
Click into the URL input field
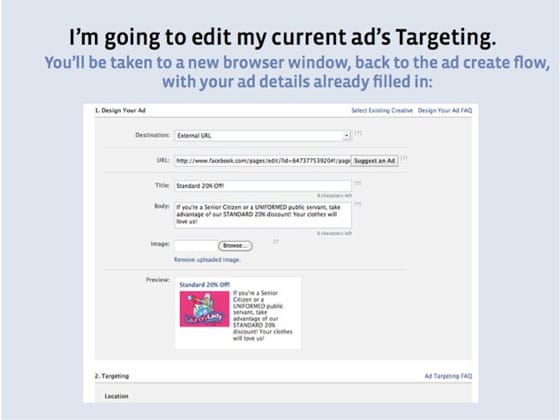(262, 161)
